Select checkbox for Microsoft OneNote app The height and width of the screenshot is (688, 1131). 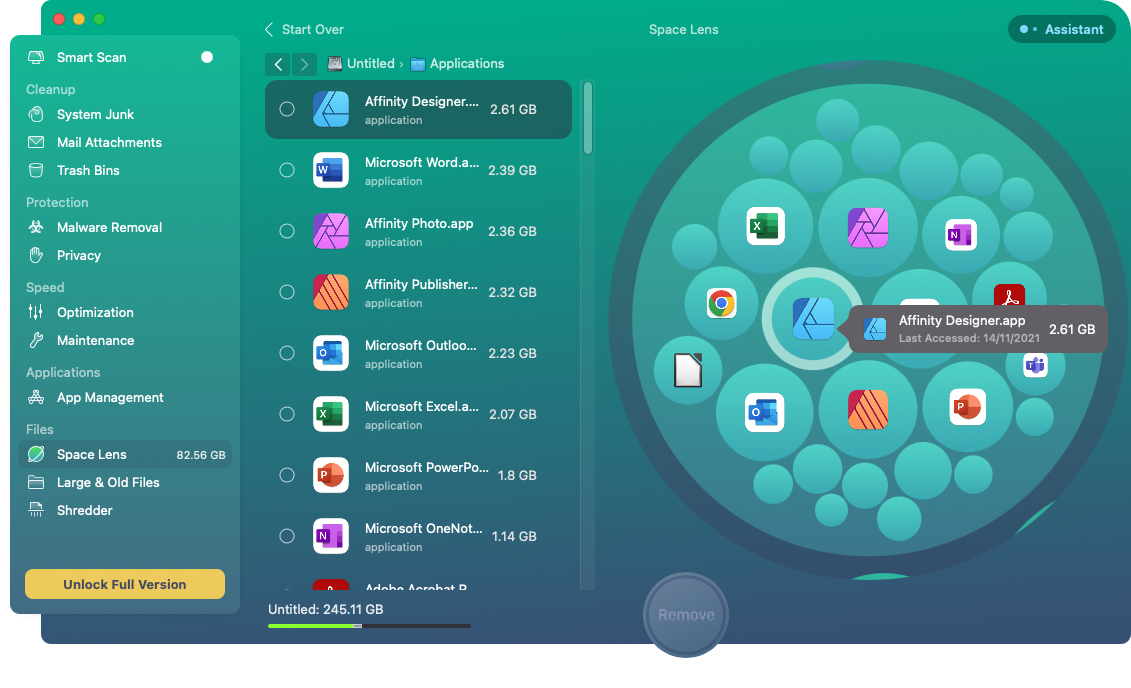point(287,536)
